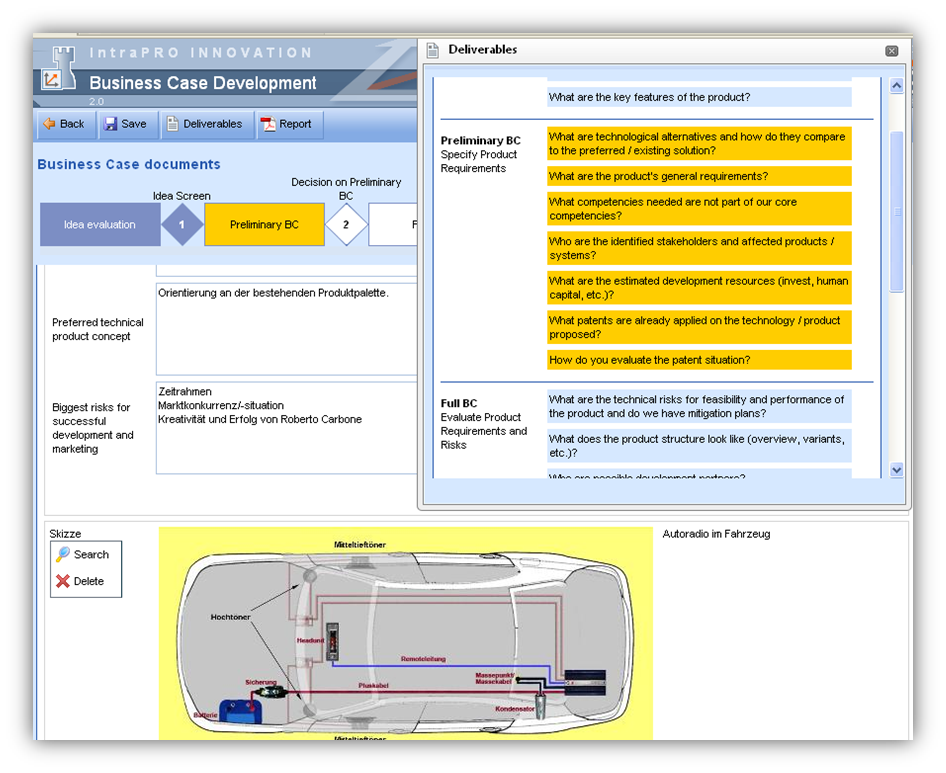Click the Deliverables panel title document icon
The height and width of the screenshot is (773, 946).
point(433,50)
